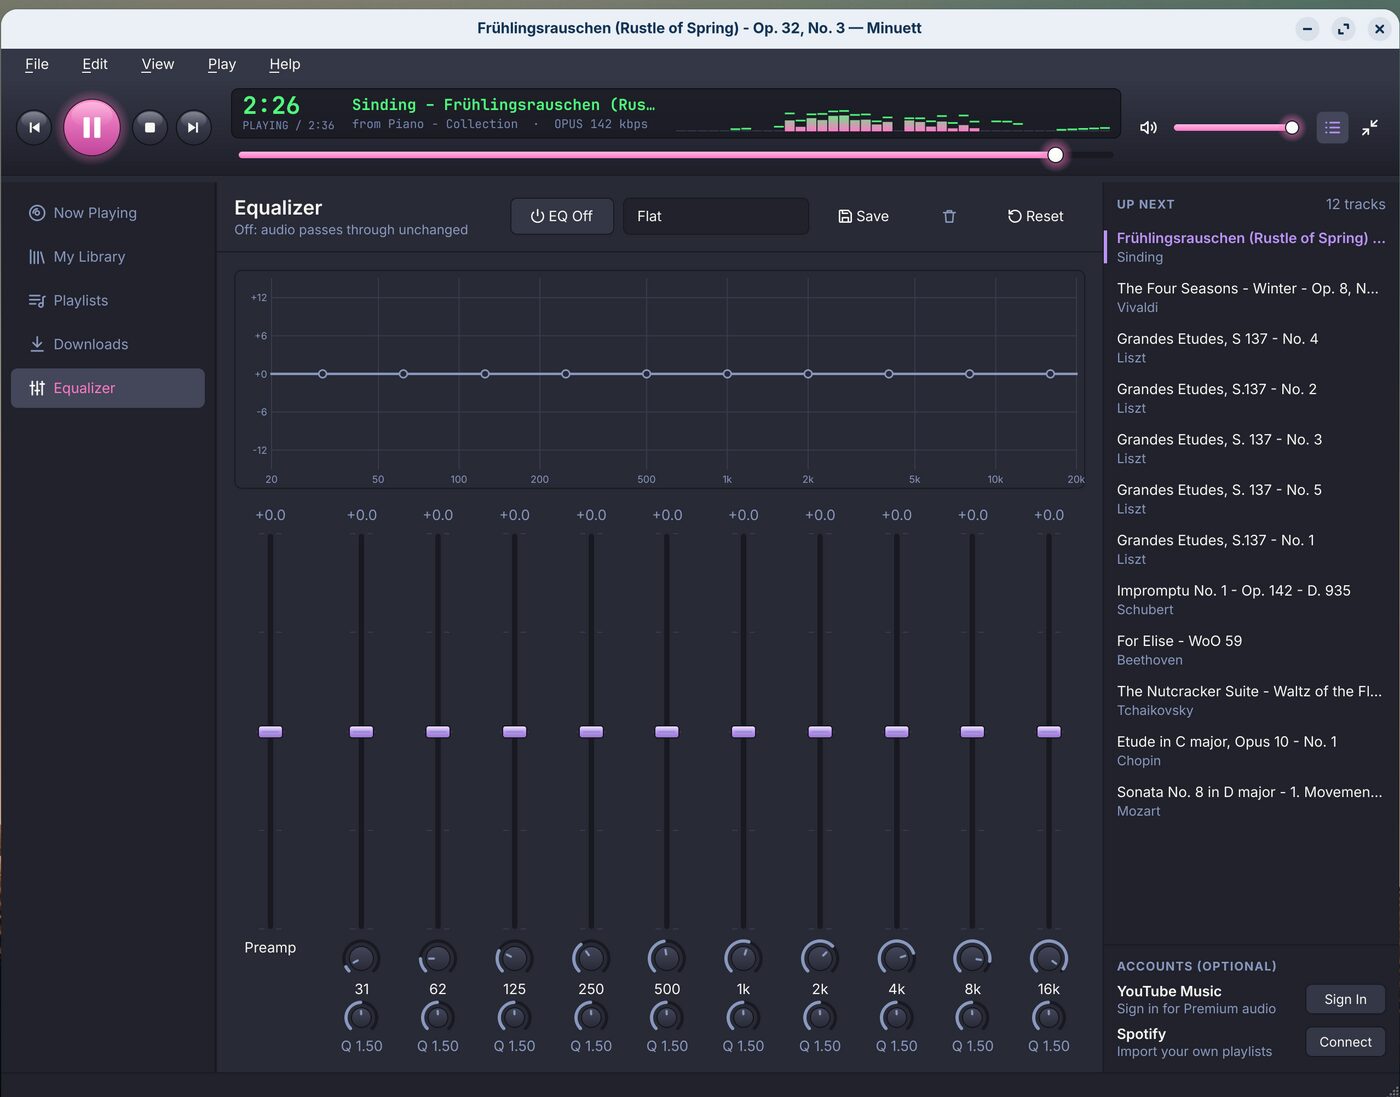1400x1097 pixels.
Task: Click the 500 Hz frequency knob
Action: pos(667,958)
